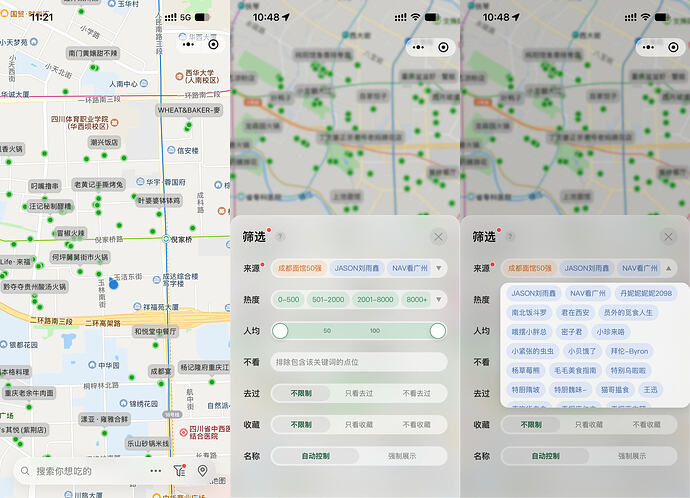Expand 热度 dropdown arrow in middle screen
Viewport: 690px width, 498px height.
(439, 300)
